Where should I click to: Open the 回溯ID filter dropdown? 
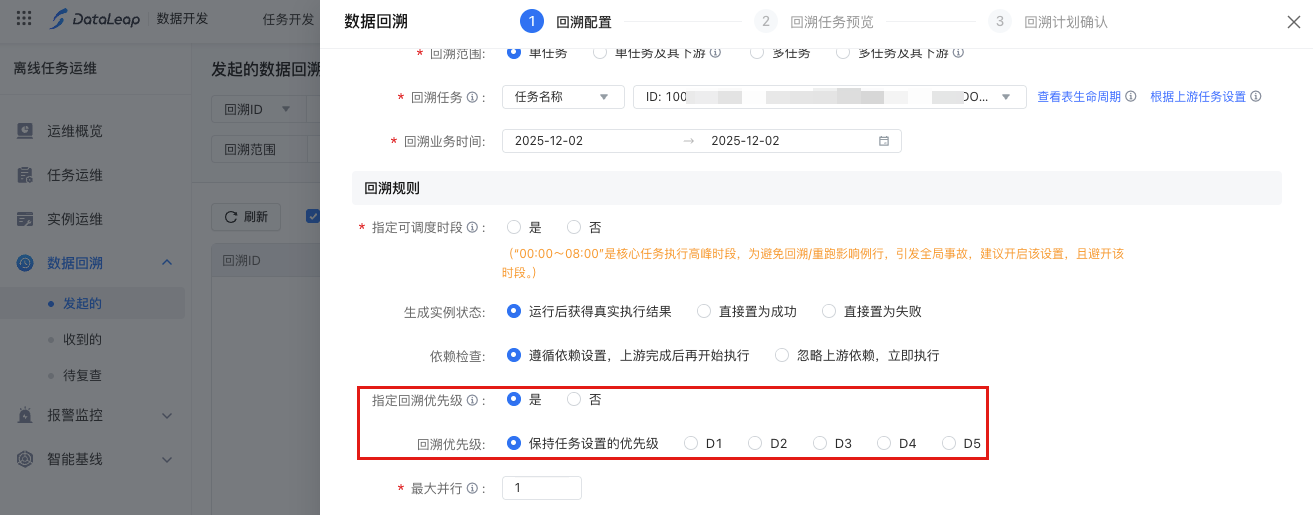click(258, 109)
